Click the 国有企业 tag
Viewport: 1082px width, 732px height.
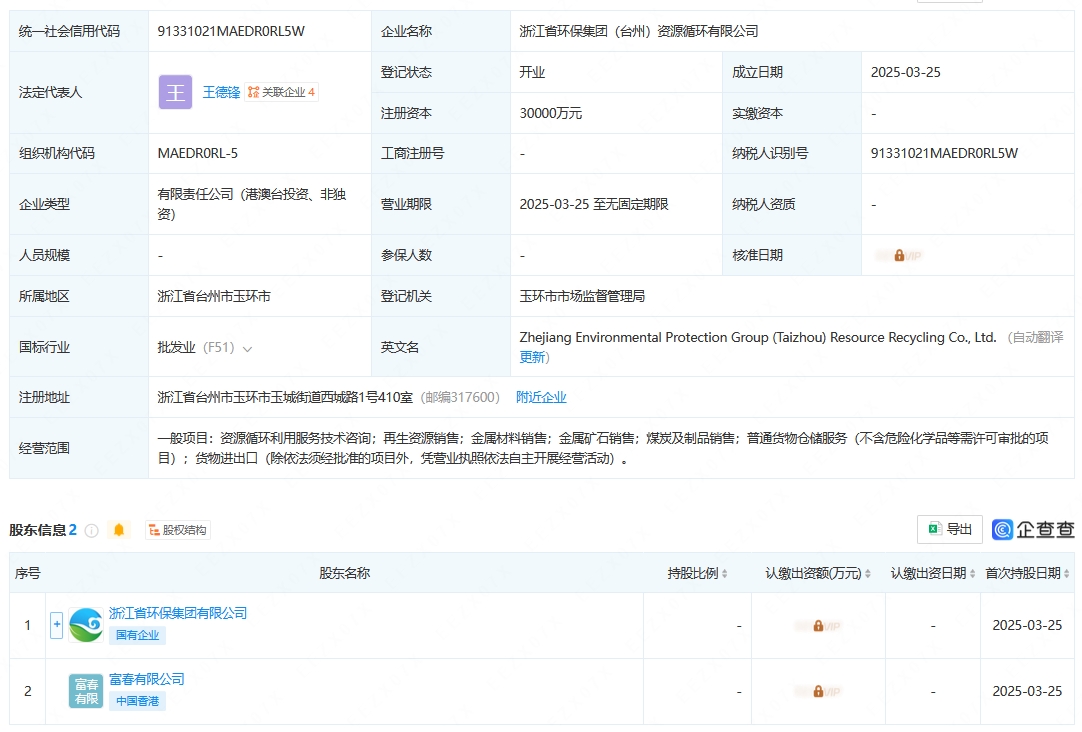click(137, 635)
